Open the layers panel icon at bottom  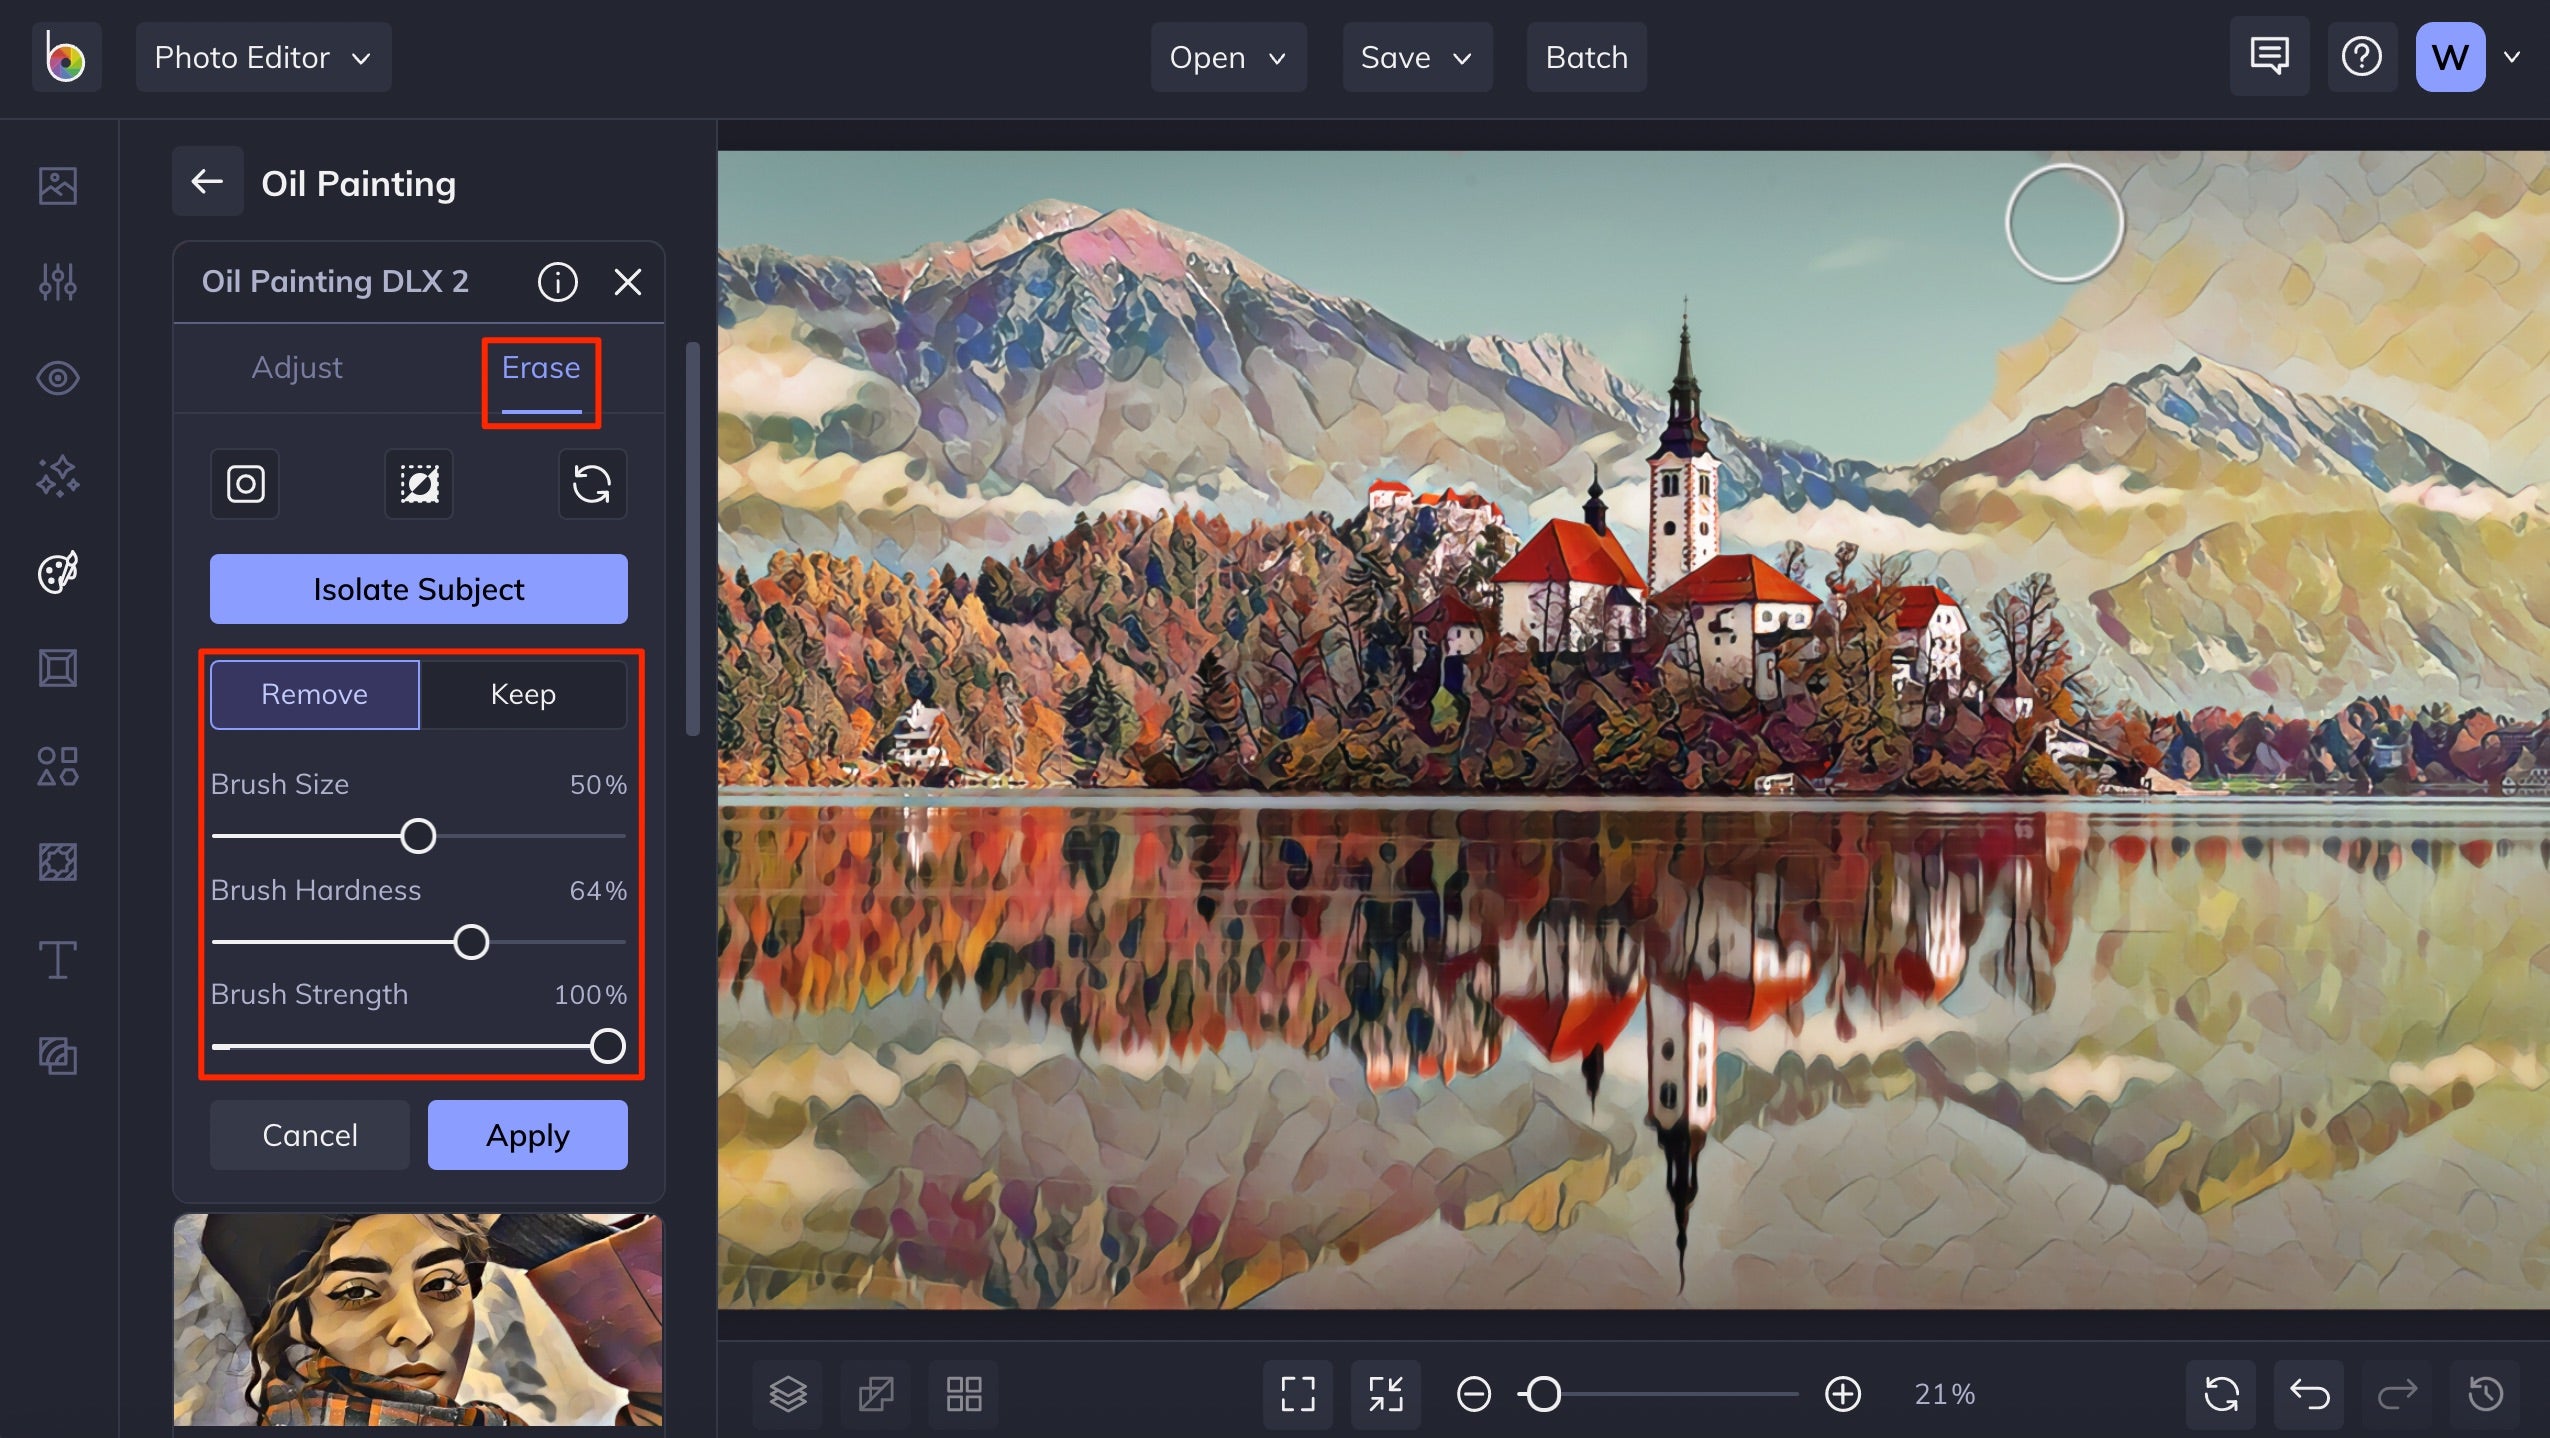click(788, 1393)
